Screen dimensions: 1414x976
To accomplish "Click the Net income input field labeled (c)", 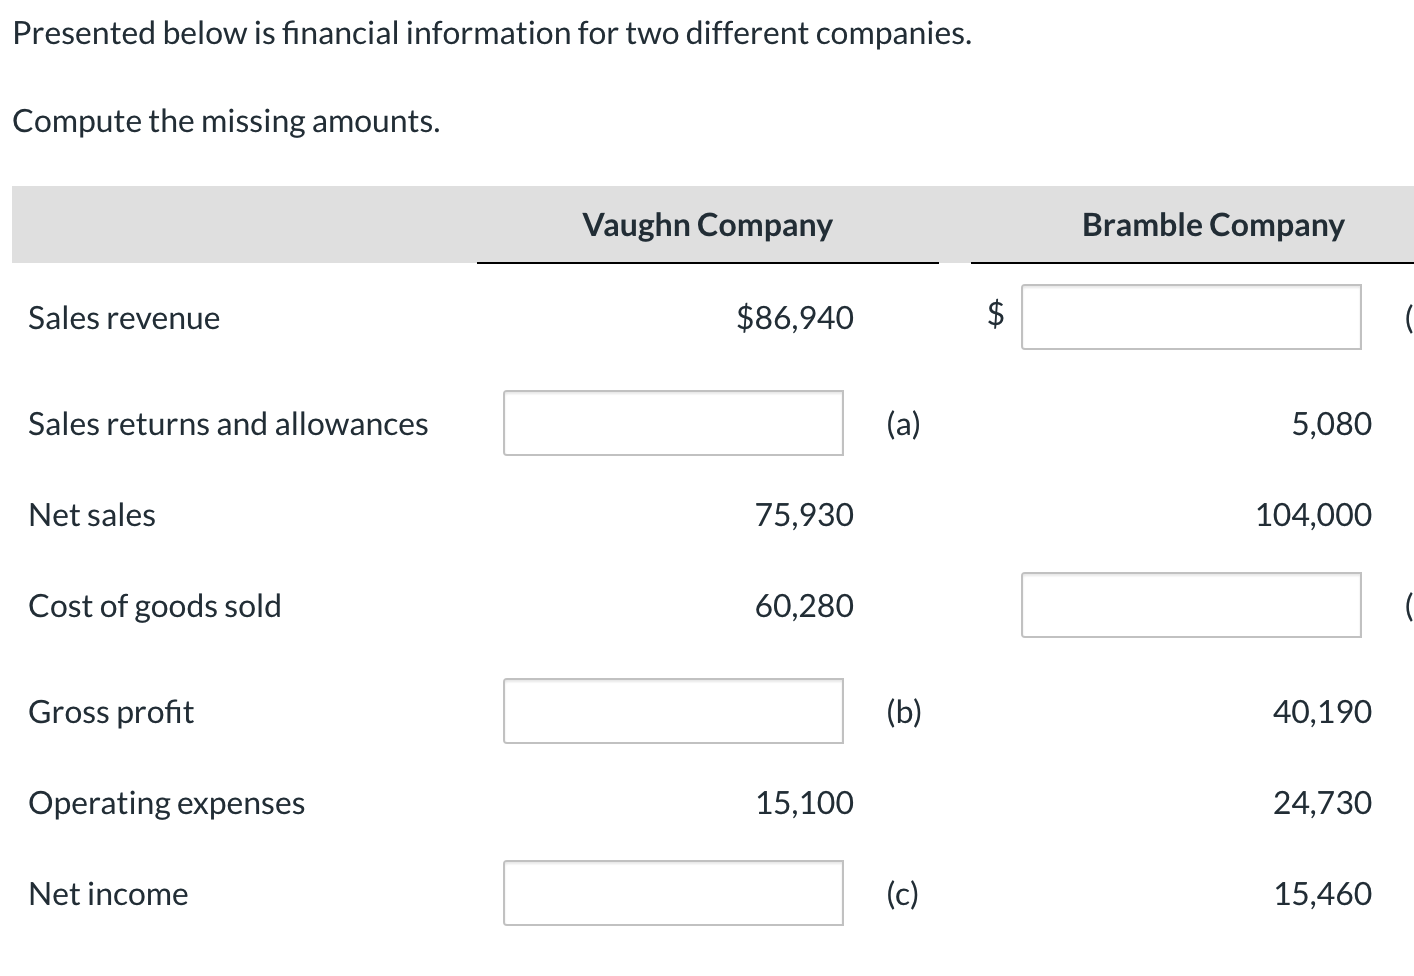I will 672,892.
